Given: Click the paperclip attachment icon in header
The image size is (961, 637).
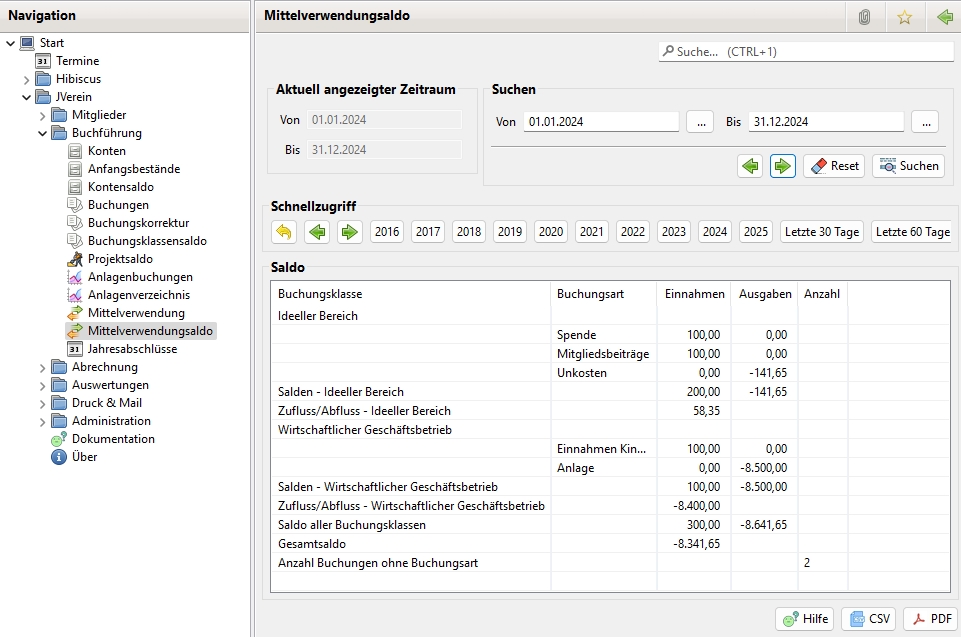Looking at the screenshot, I should pos(864,17).
